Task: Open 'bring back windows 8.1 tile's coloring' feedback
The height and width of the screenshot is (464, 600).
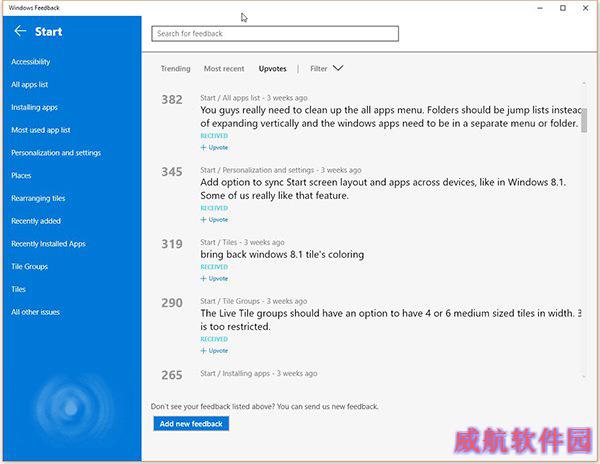Action: coord(282,254)
